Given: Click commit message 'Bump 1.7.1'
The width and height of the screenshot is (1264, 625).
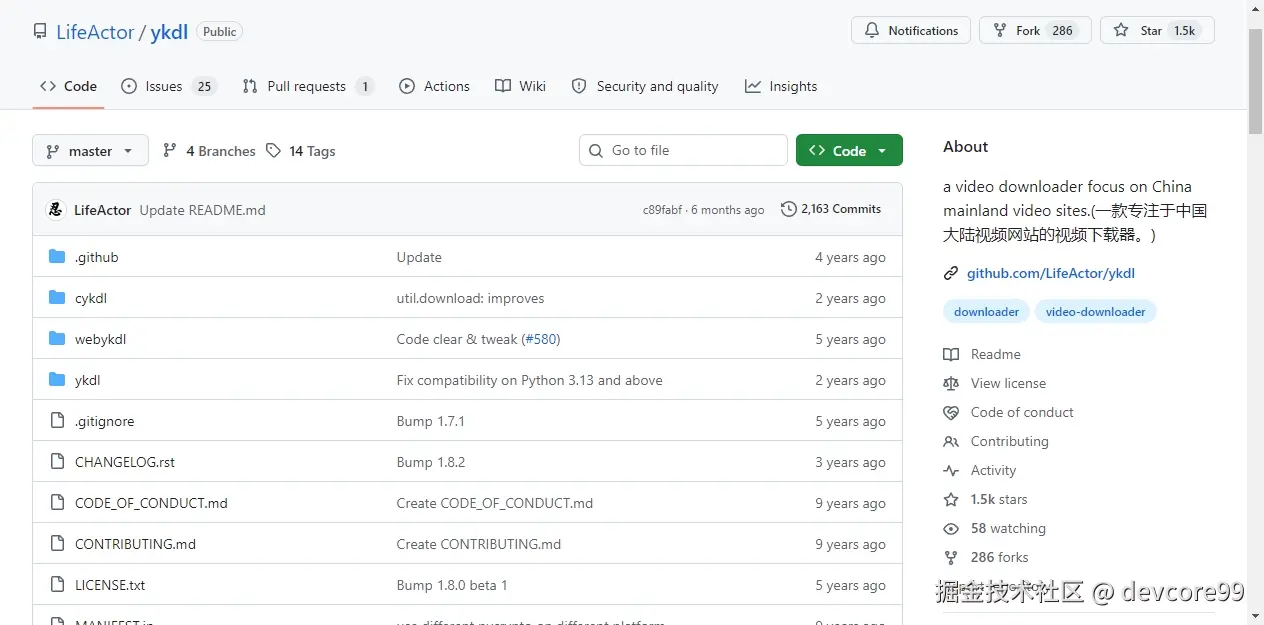Looking at the screenshot, I should click(x=431, y=421).
